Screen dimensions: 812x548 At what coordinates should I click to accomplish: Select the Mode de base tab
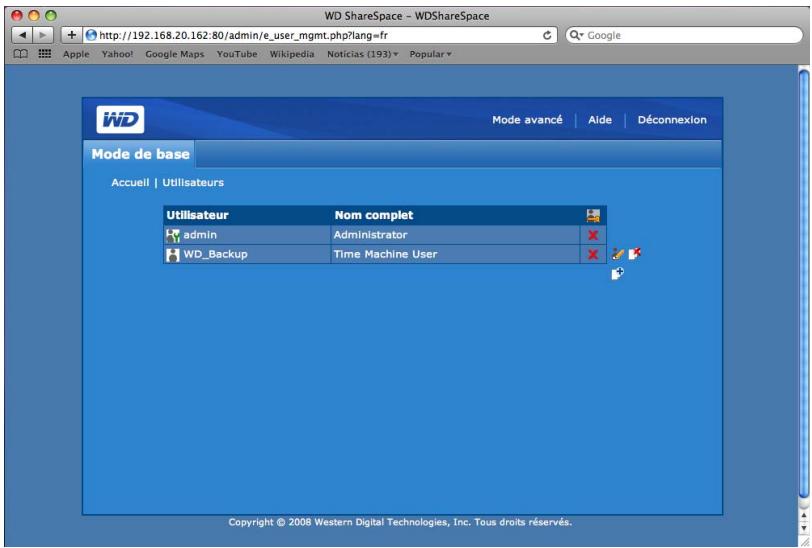pos(140,154)
